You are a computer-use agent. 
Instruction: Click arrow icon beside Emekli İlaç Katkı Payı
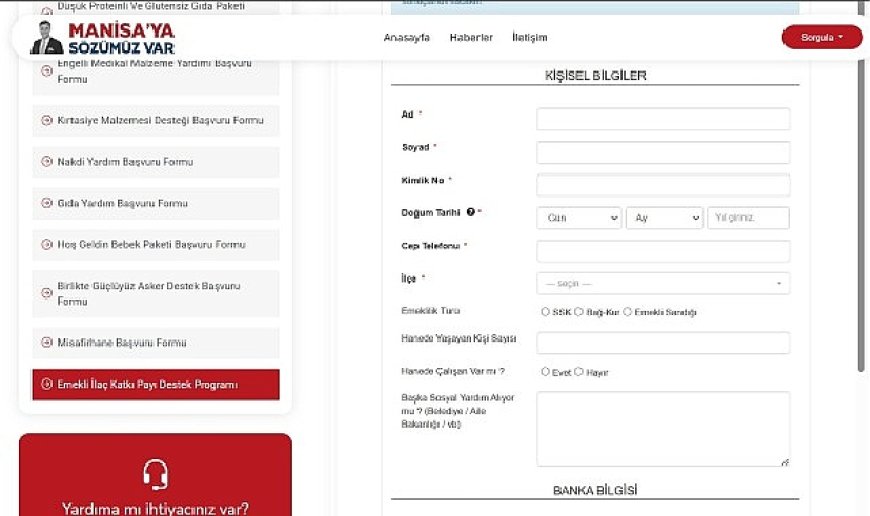tap(46, 385)
